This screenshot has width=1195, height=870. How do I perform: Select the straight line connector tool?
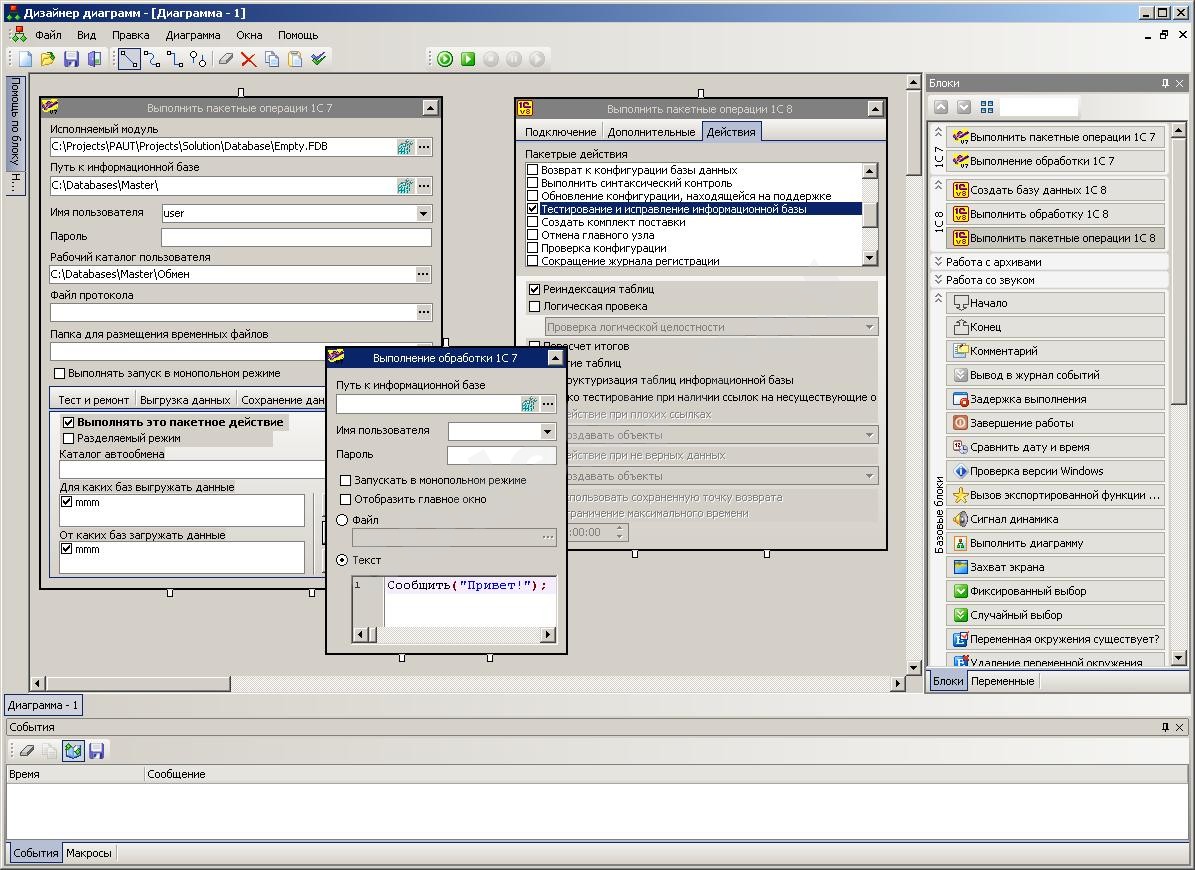[129, 59]
